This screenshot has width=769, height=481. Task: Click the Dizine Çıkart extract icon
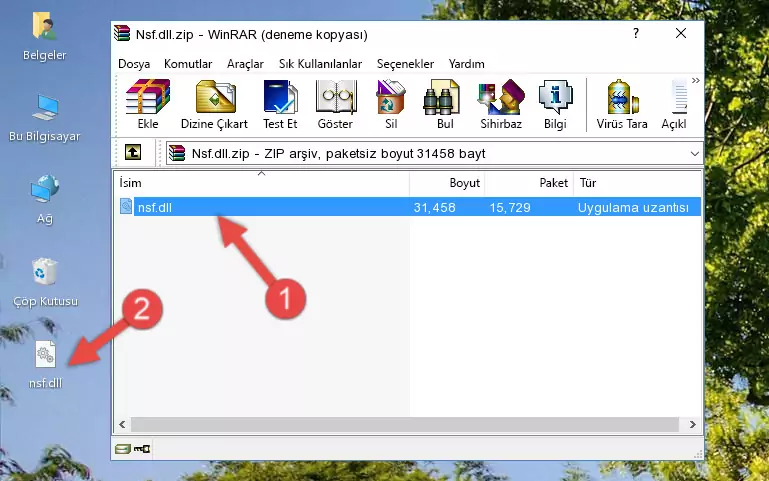pyautogui.click(x=215, y=97)
